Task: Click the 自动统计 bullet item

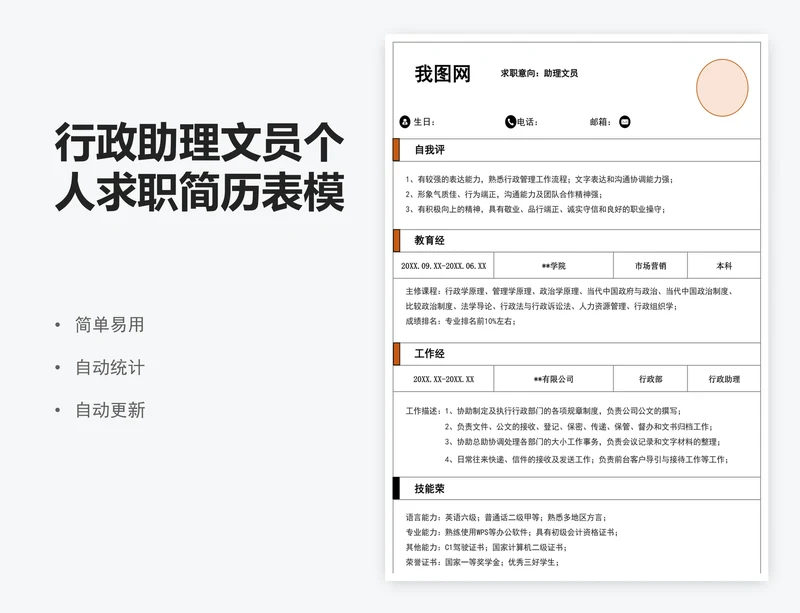Action: (x=110, y=367)
